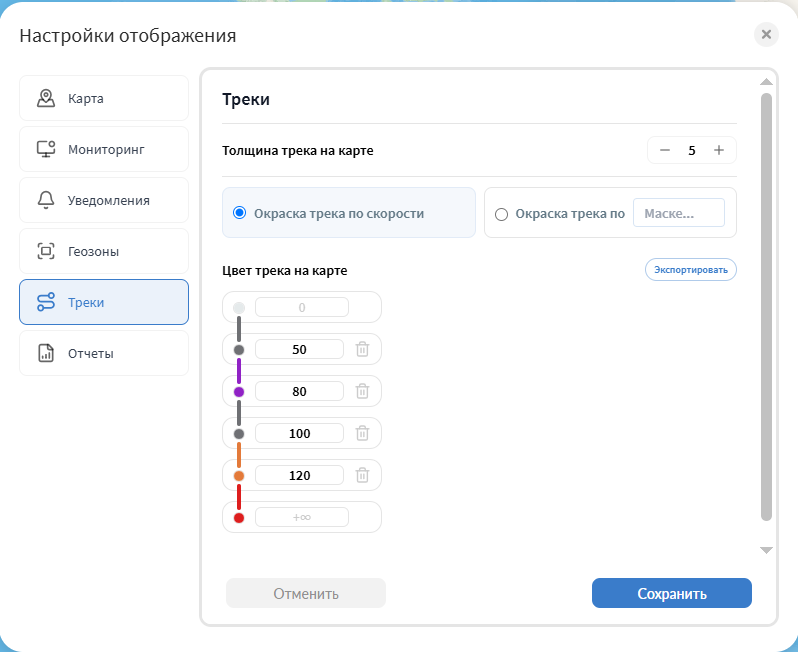
Task: Click the Мониторинг monitor icon
Action: click(x=46, y=149)
